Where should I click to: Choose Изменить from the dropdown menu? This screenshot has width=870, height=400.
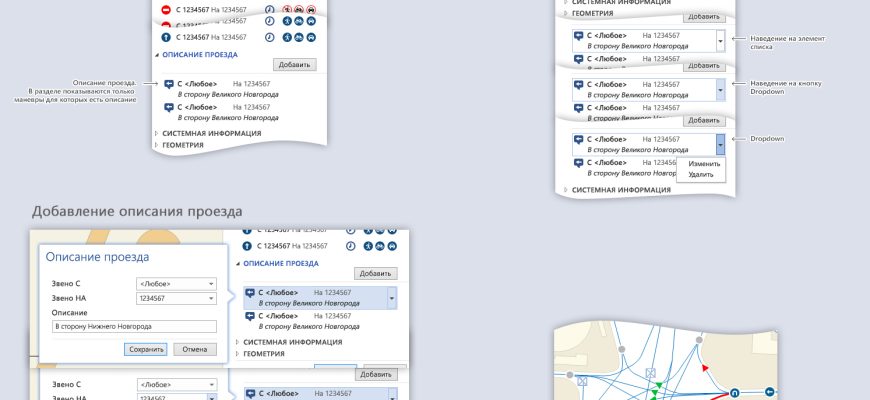[x=704, y=163]
